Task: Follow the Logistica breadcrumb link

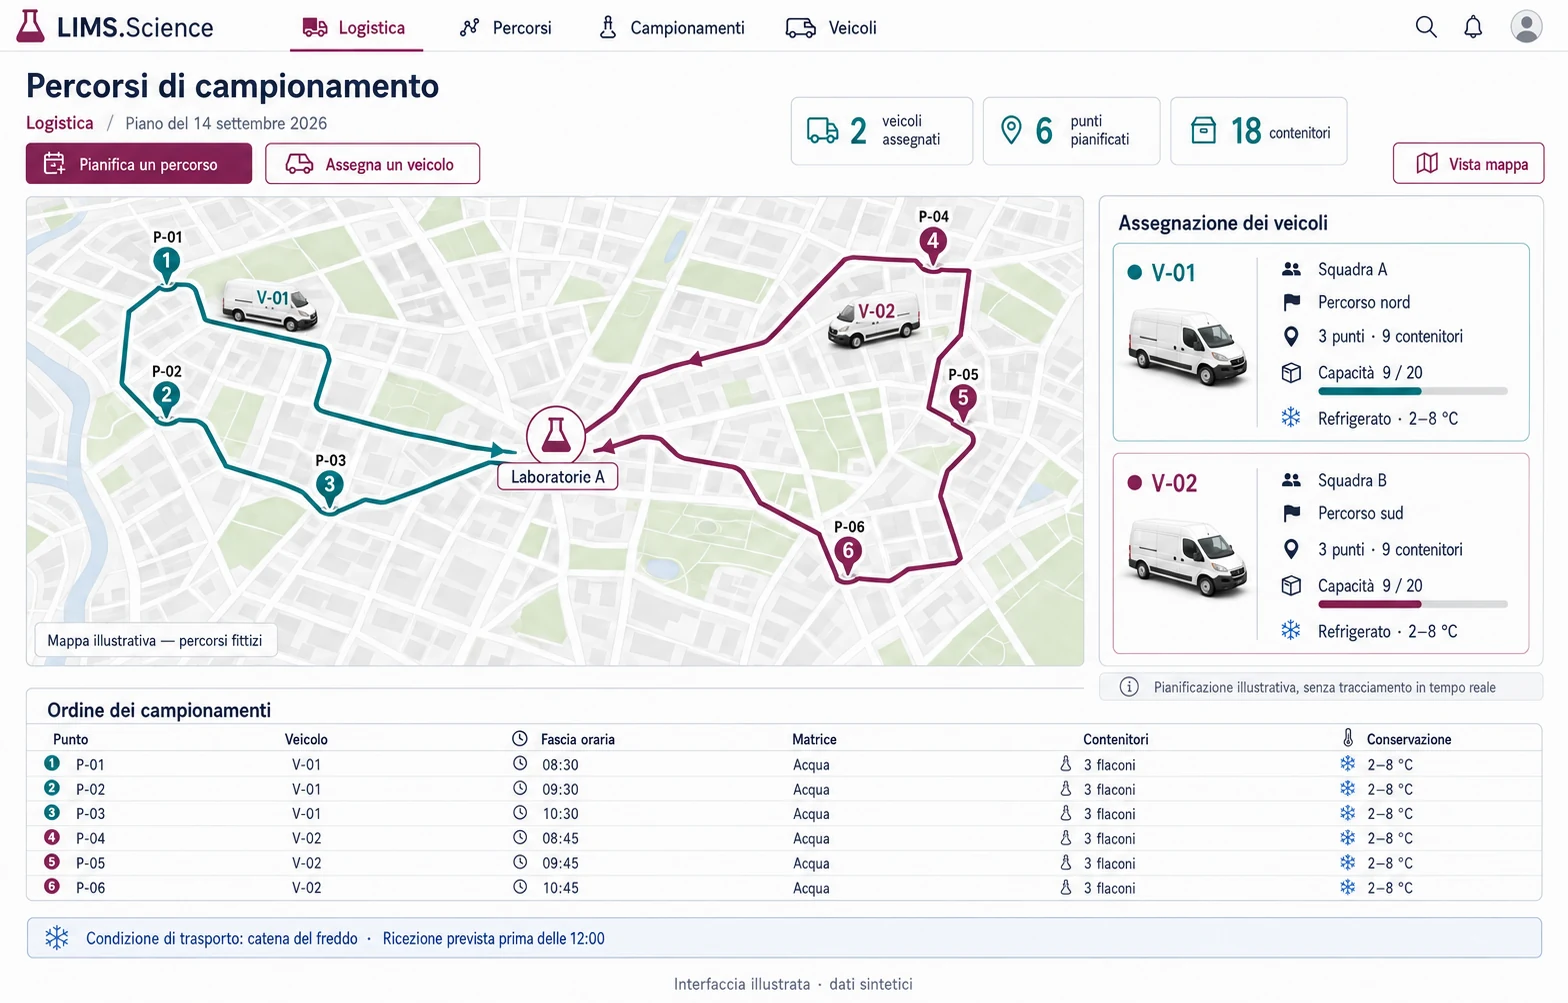Action: tap(60, 123)
